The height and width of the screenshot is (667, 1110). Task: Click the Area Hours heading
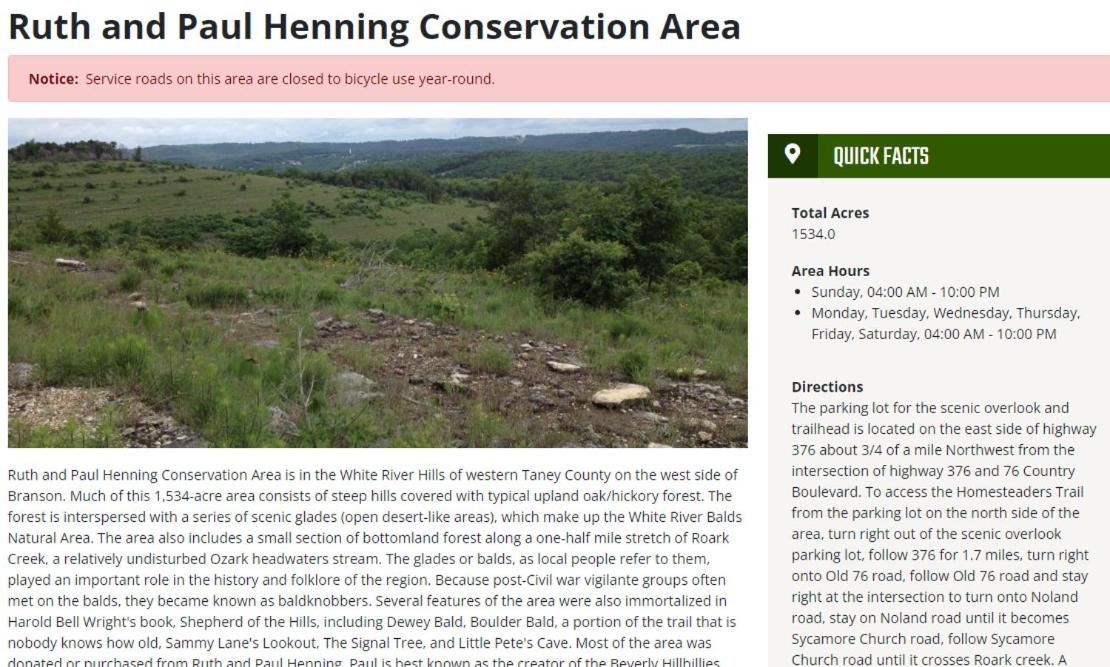click(x=830, y=270)
